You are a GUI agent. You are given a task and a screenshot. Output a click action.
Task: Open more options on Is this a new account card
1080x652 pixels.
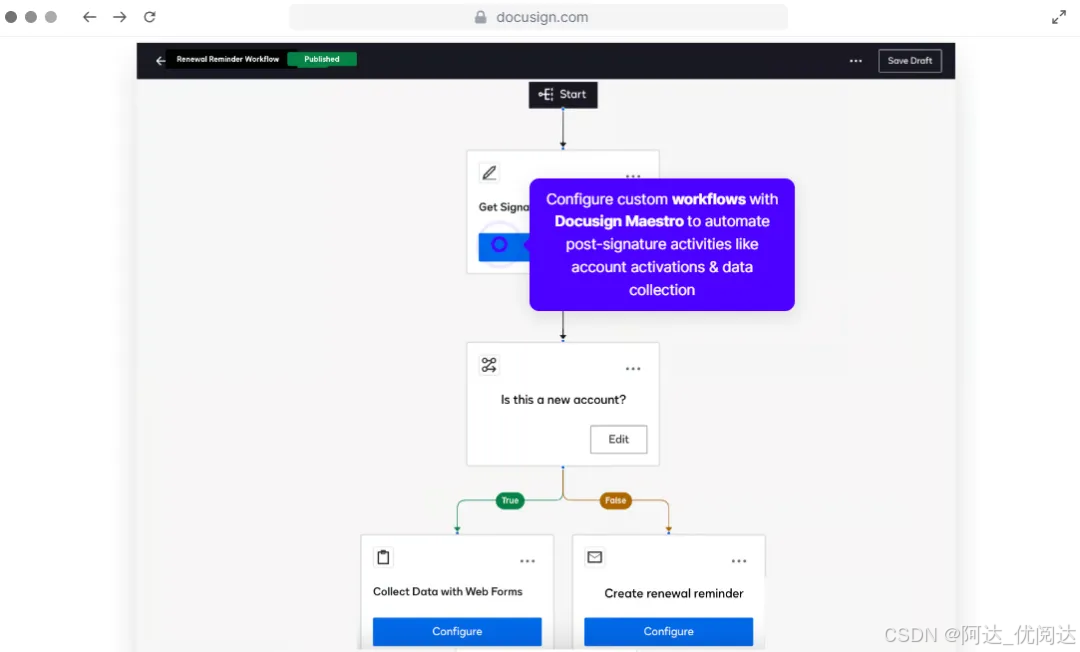(633, 369)
